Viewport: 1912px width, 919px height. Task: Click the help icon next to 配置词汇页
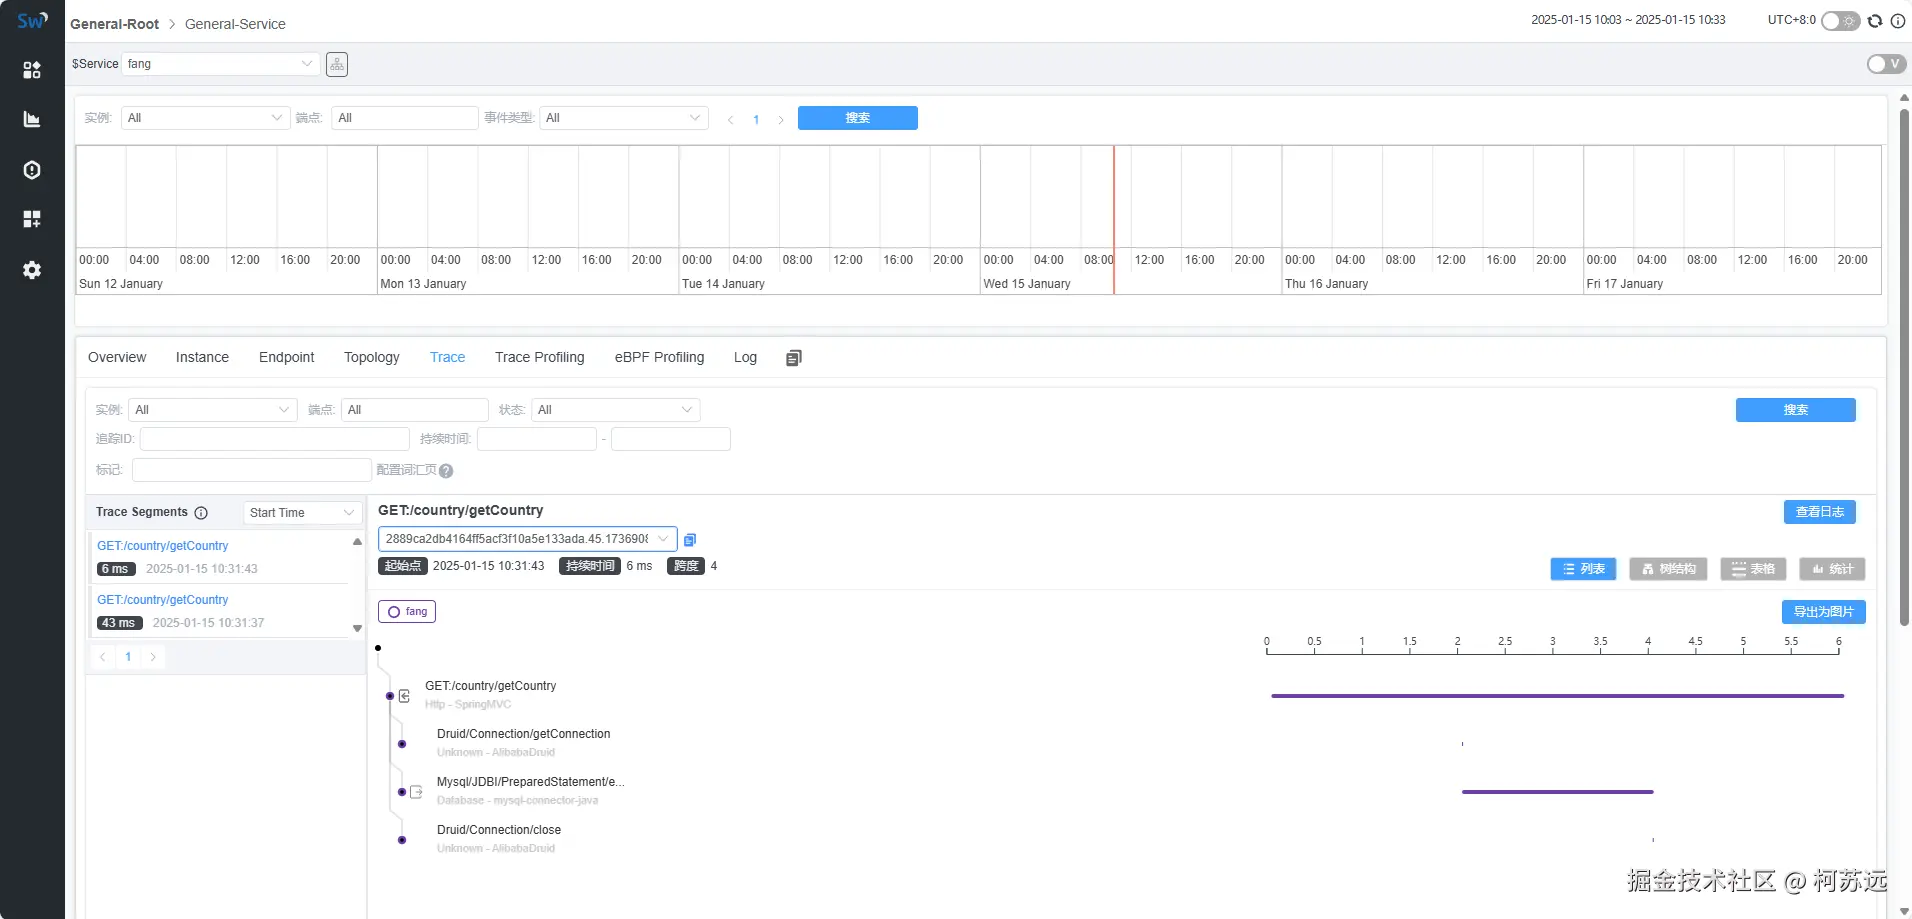tap(446, 471)
